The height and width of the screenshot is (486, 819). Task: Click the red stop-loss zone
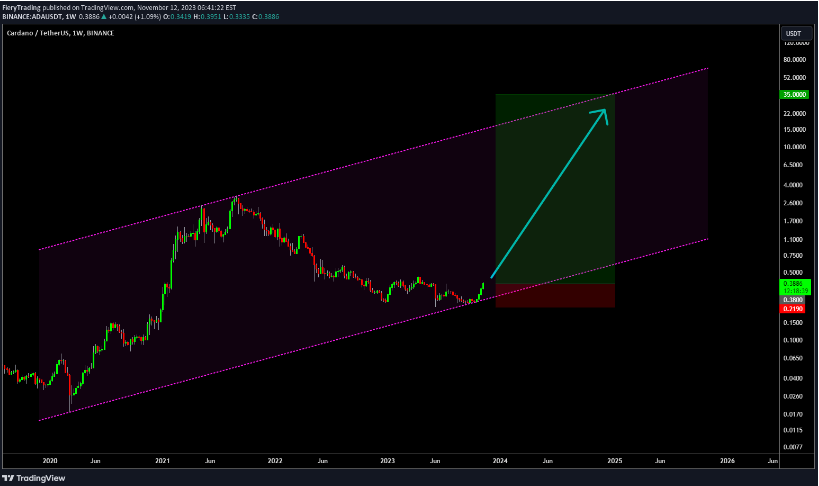tap(555, 295)
